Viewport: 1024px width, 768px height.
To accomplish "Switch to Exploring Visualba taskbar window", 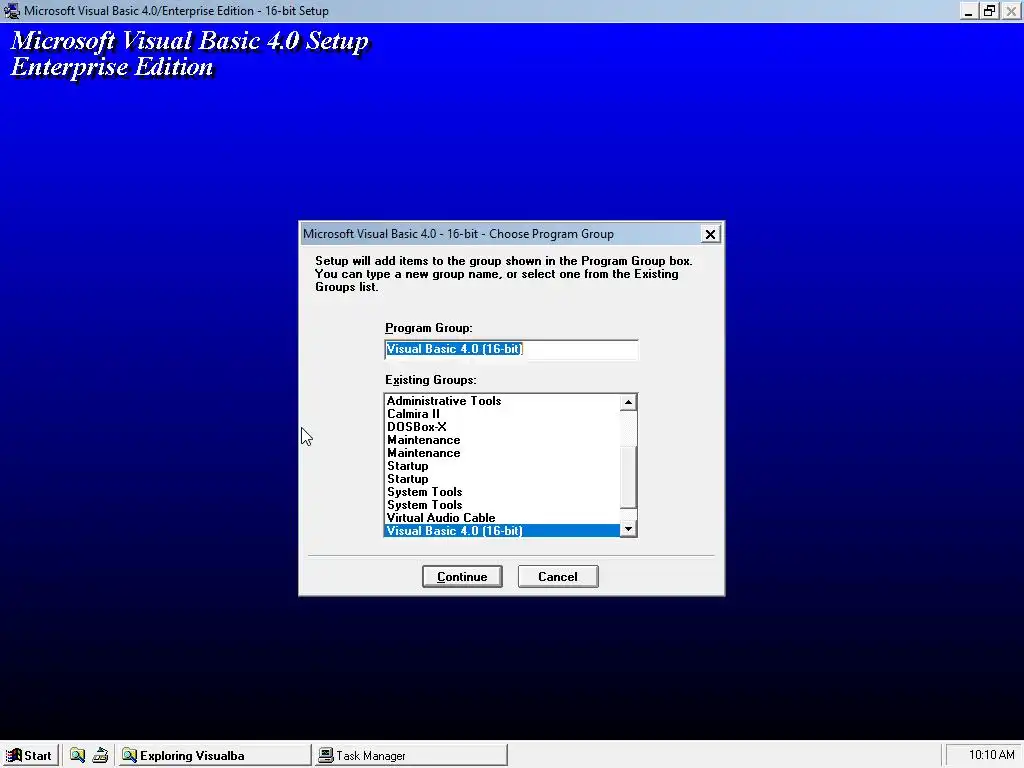I will [x=215, y=755].
